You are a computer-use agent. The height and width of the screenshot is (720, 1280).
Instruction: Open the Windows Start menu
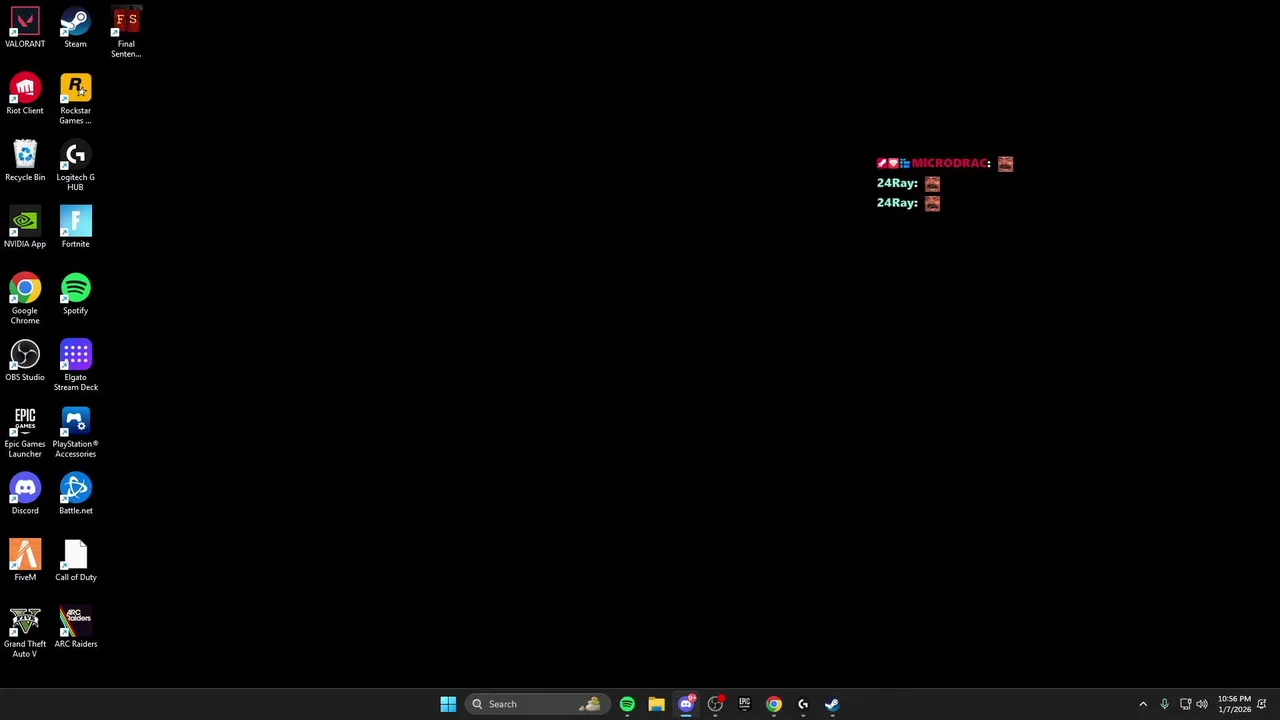448,704
